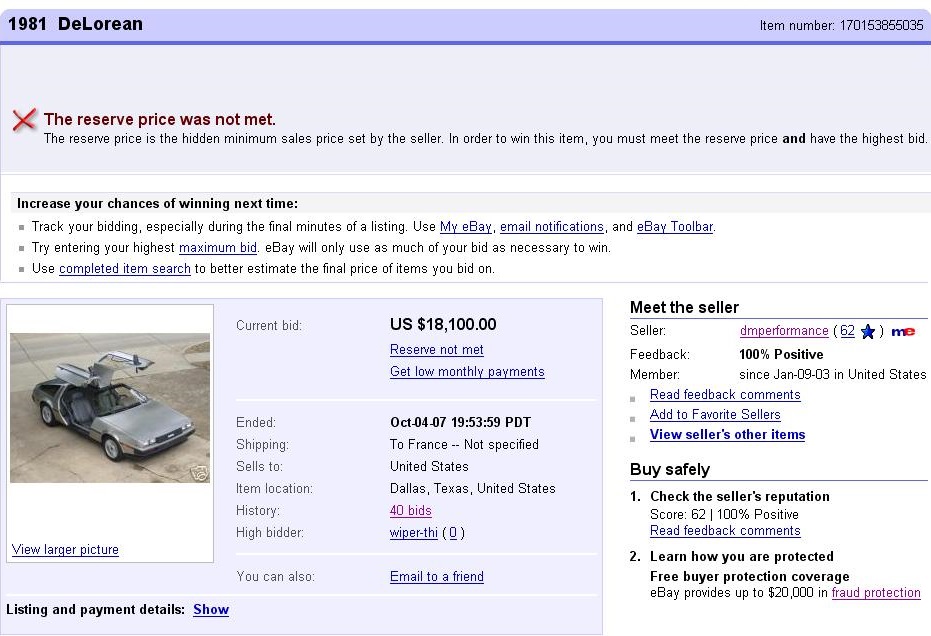The width and height of the screenshot is (931, 636).
Task: Open high bidder wiper-thi profile
Action: 414,533
